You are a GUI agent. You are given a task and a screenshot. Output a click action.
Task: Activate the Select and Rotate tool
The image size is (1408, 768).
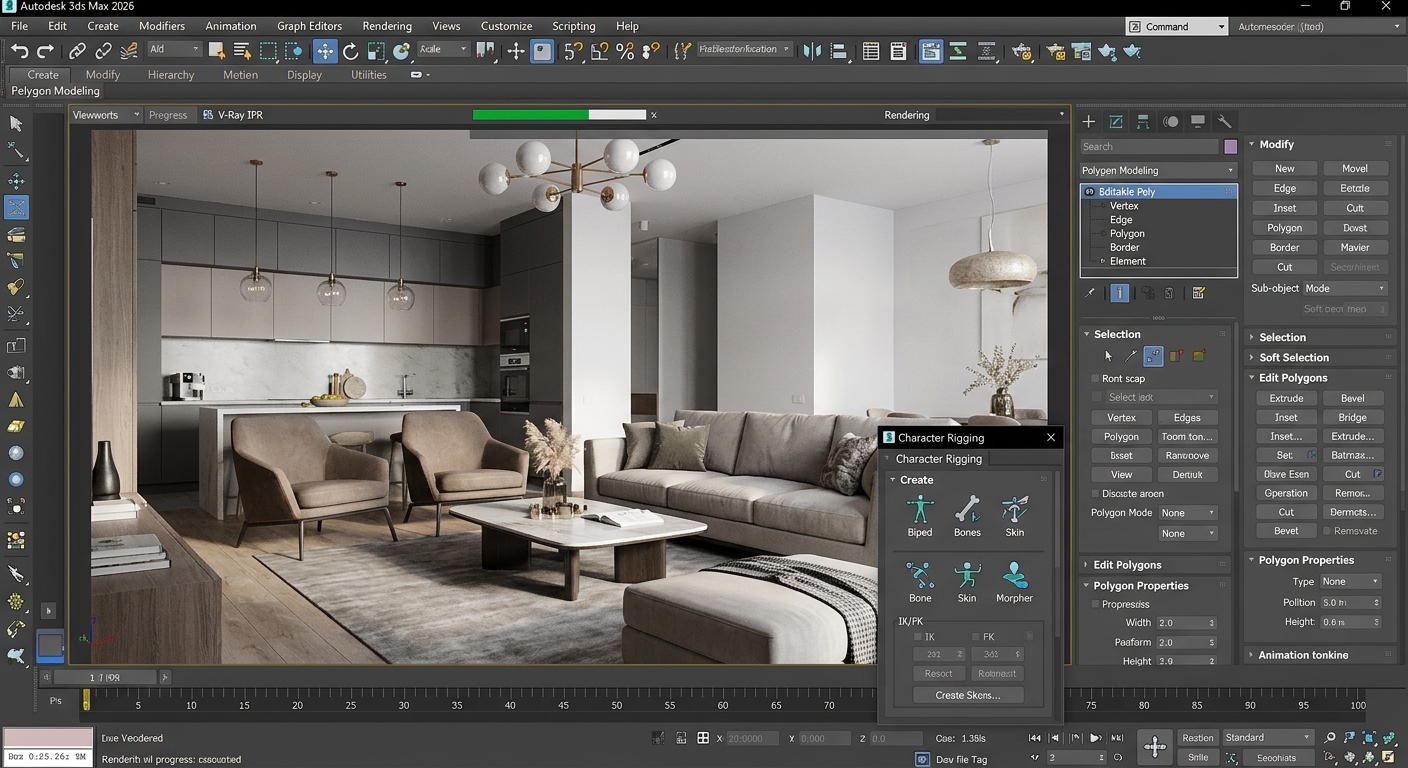350,50
